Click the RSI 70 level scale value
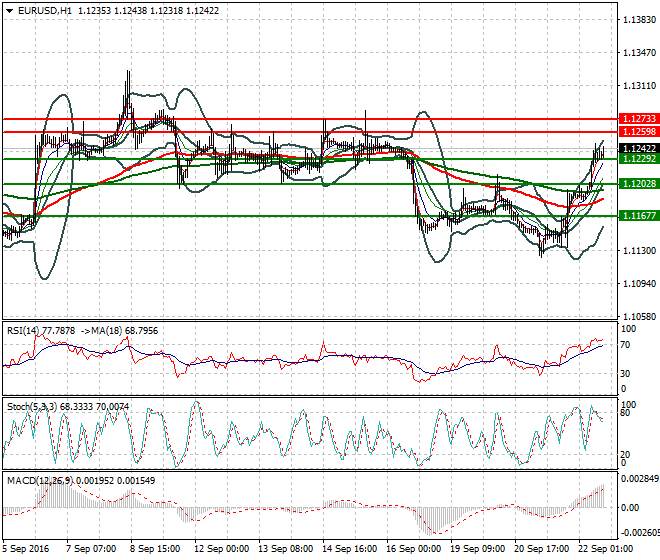660x560 pixels. point(626,345)
